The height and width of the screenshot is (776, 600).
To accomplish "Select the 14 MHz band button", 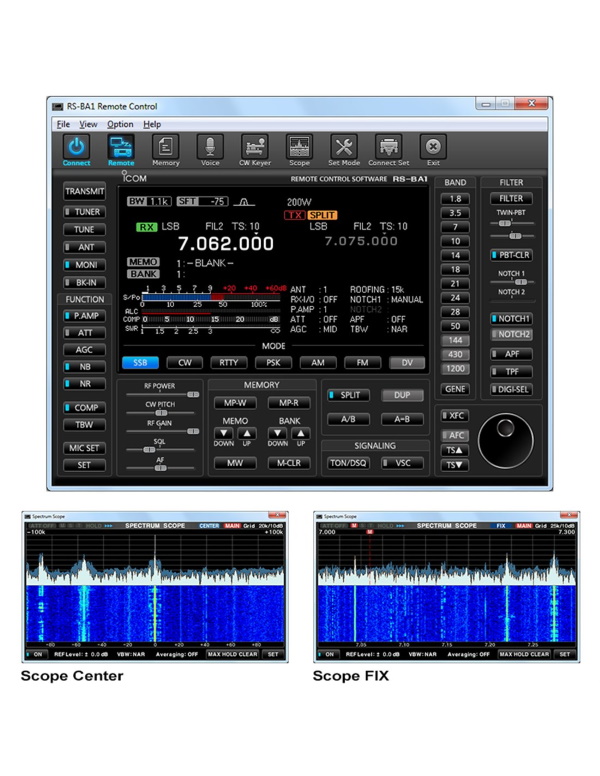I will point(455,255).
